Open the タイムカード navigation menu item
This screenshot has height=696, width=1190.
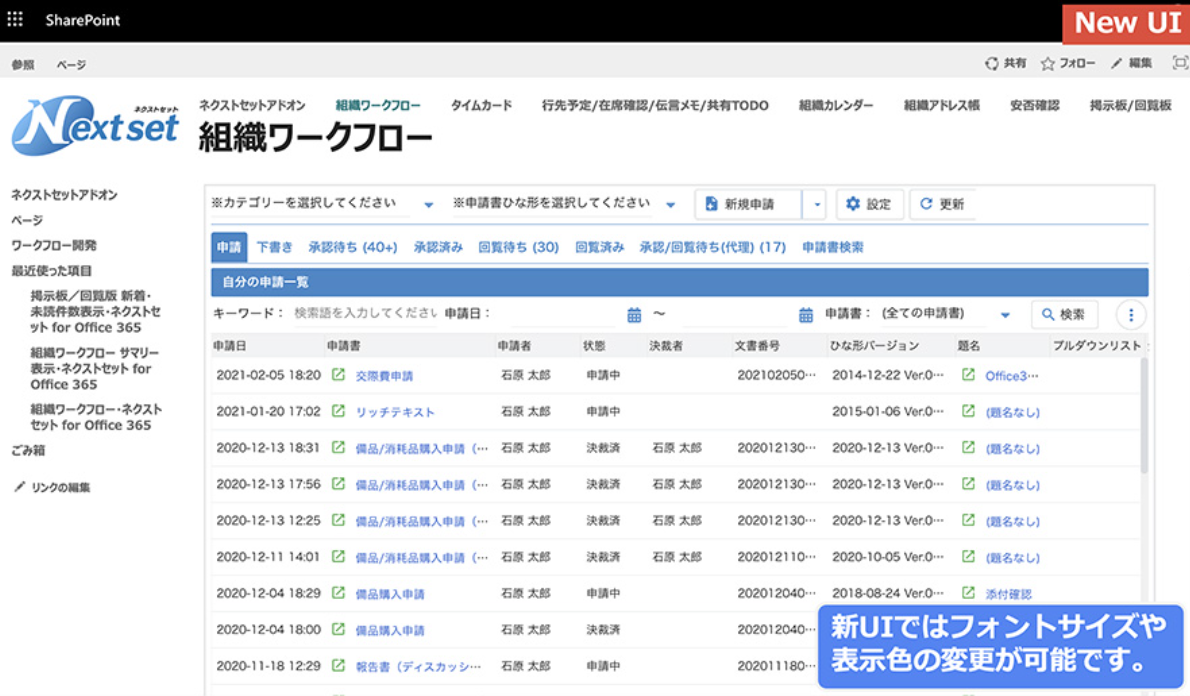click(481, 105)
